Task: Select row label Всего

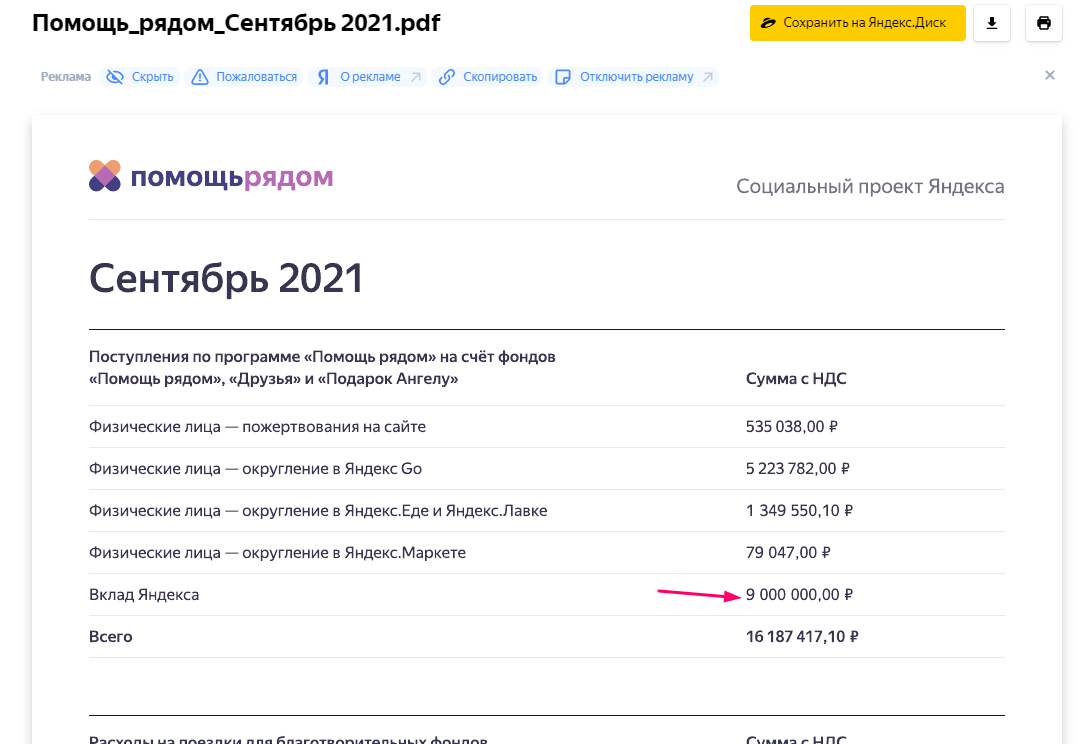Action: click(111, 637)
